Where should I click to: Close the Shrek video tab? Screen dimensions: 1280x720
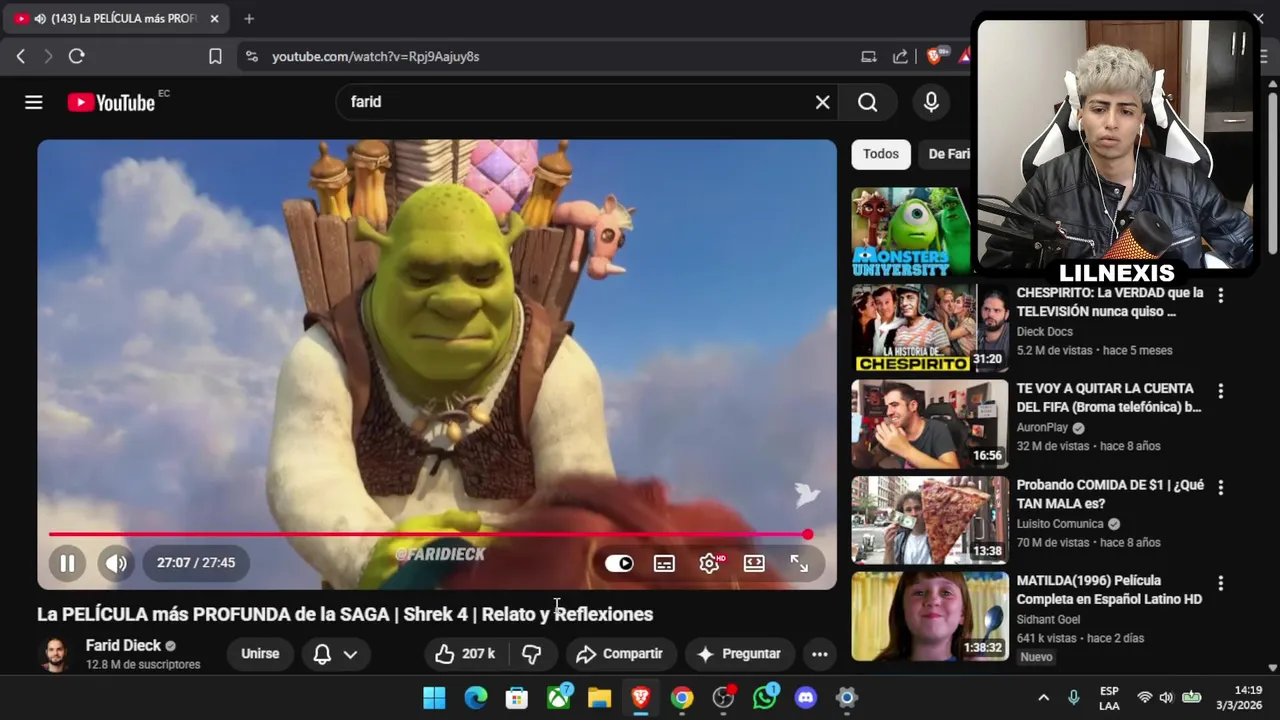pos(214,19)
